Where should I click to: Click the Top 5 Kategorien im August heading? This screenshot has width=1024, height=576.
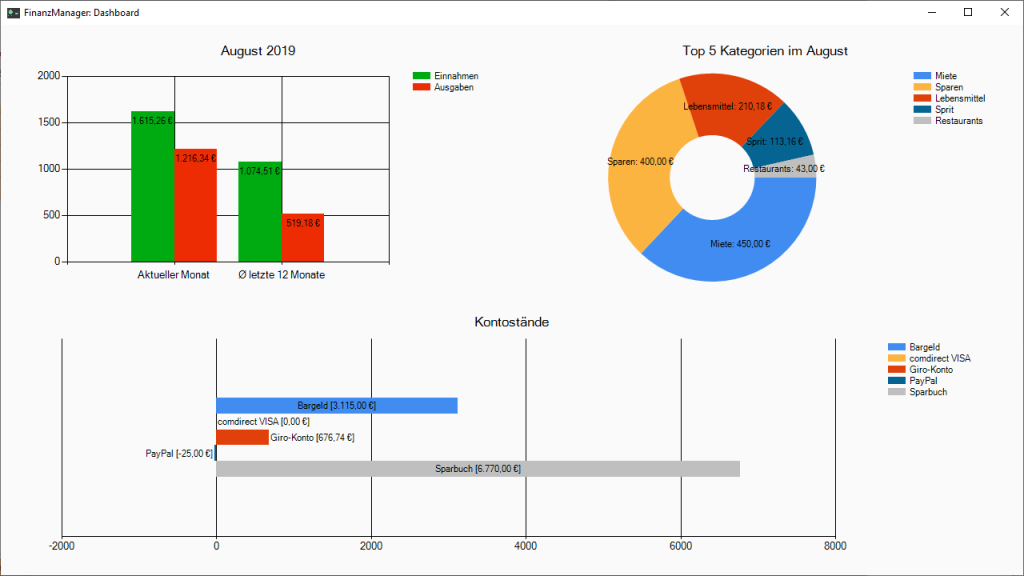click(765, 50)
